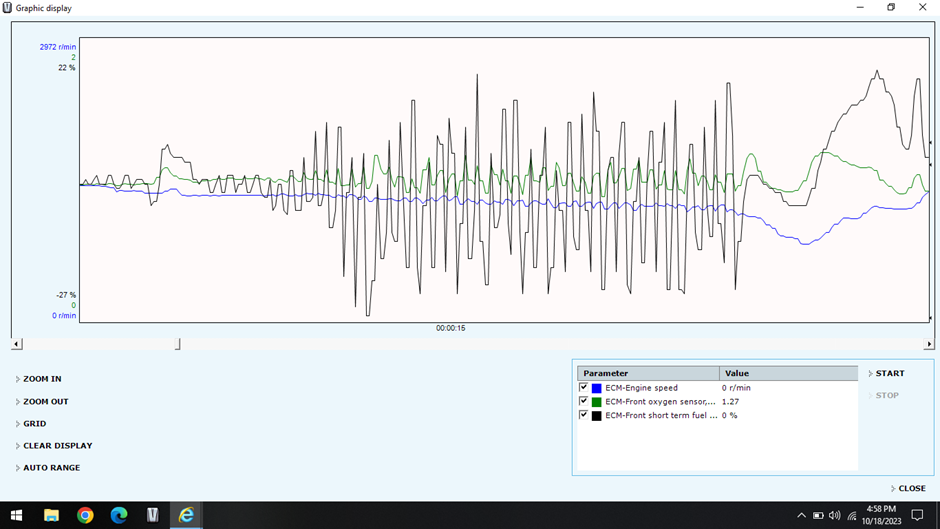Viewport: 940px width, 529px height.
Task: Click the diagnostic app icon in taskbar
Action: 153,515
